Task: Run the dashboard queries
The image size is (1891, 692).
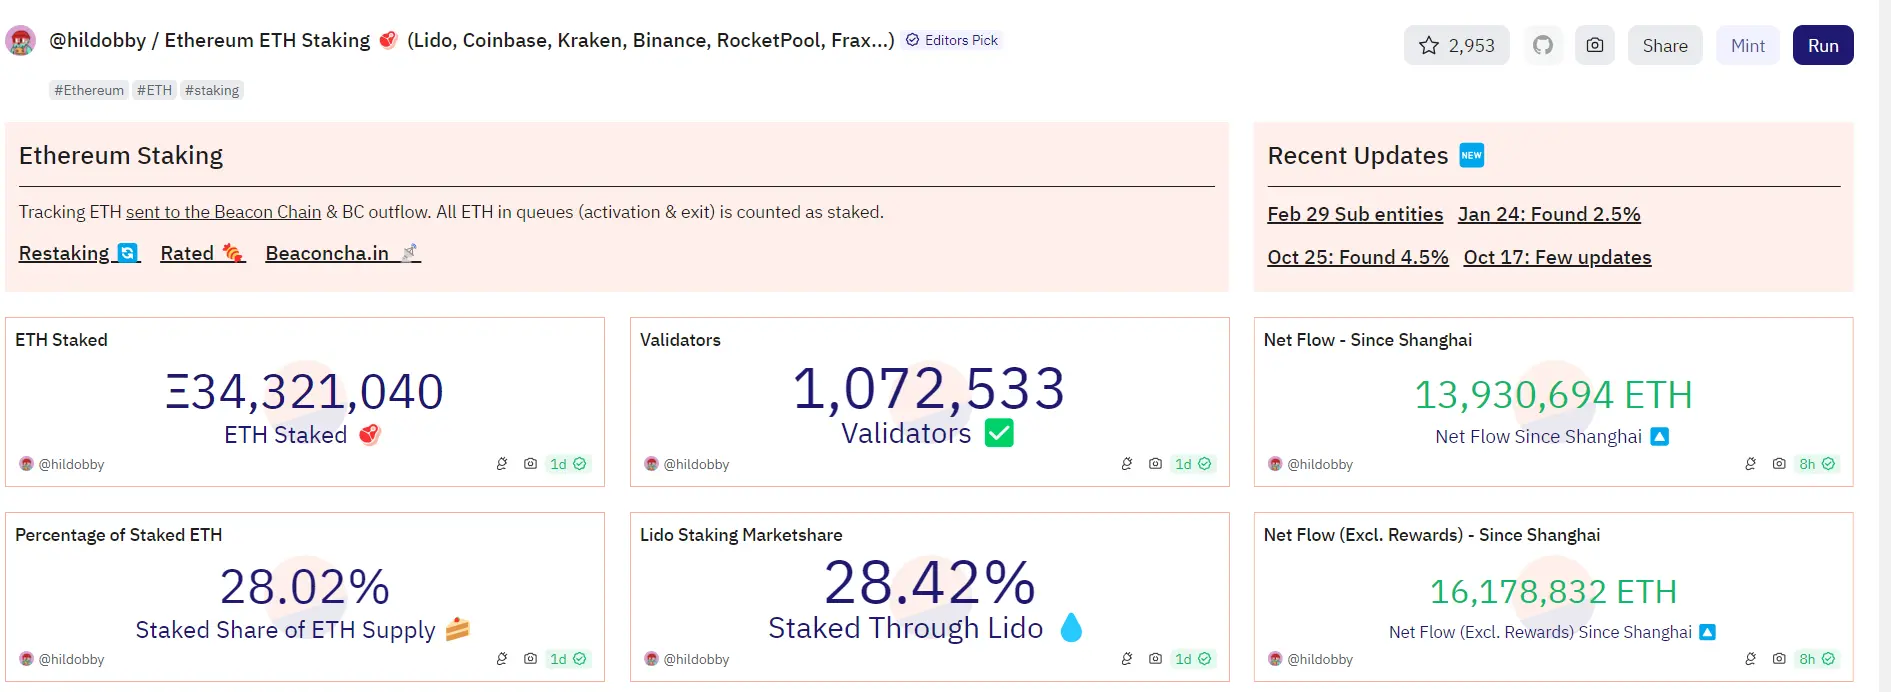Action: tap(1822, 46)
